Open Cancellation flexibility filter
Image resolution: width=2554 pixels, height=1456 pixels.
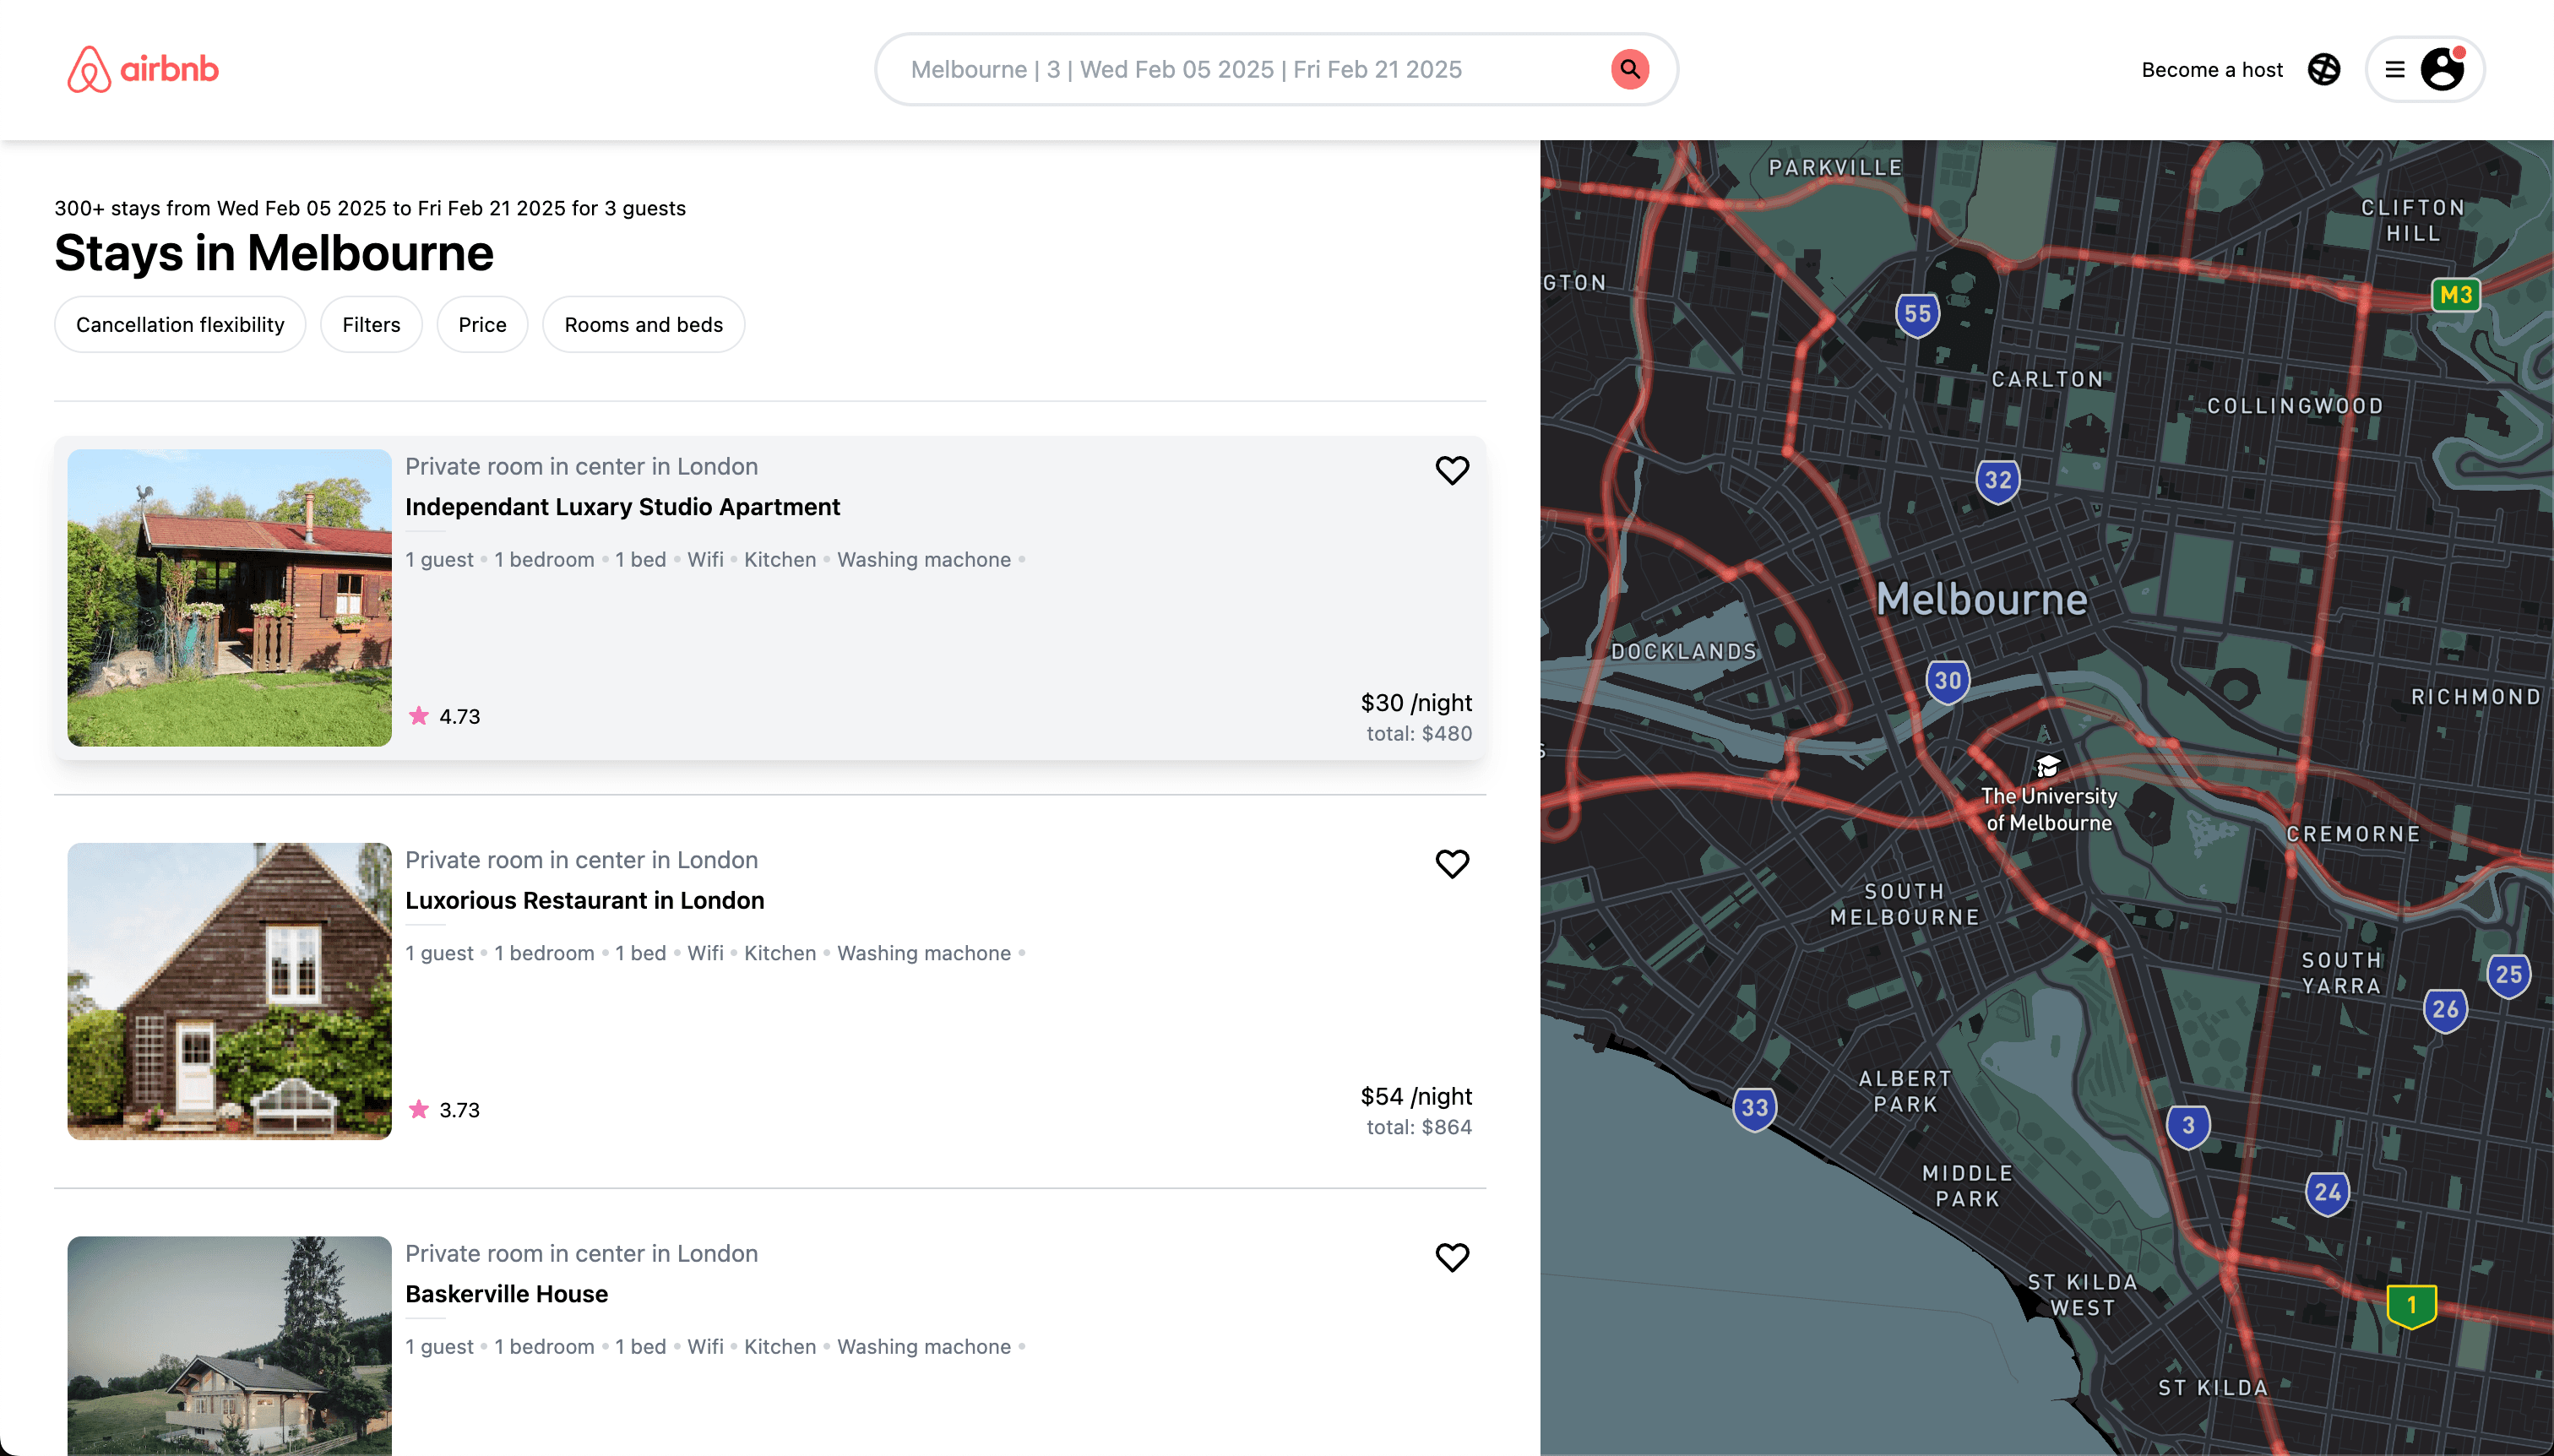180,324
